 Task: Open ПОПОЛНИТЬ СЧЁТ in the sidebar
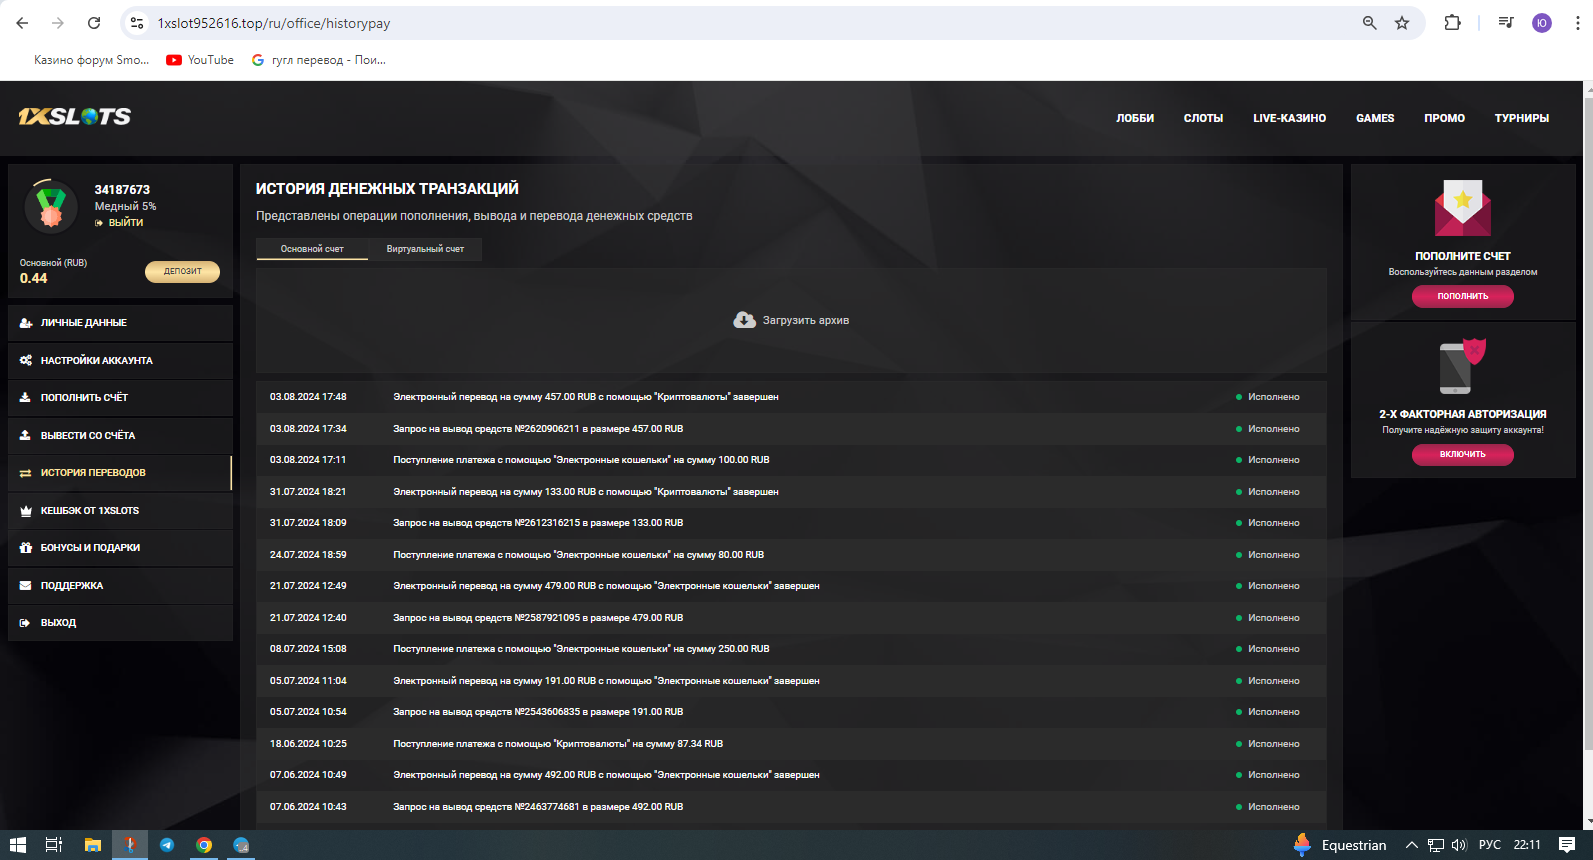point(120,398)
